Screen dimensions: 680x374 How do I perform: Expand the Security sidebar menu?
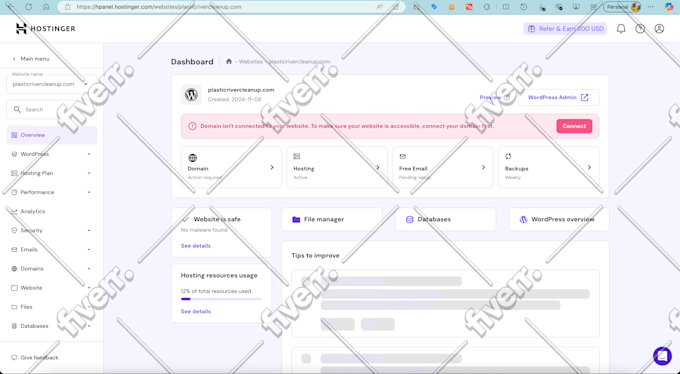(89, 230)
